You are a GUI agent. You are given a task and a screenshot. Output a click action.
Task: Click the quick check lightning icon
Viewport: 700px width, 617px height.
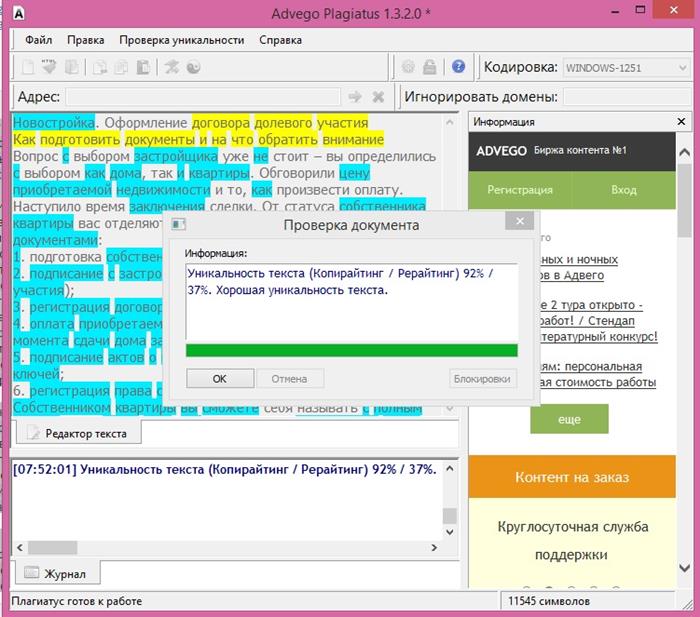171,67
